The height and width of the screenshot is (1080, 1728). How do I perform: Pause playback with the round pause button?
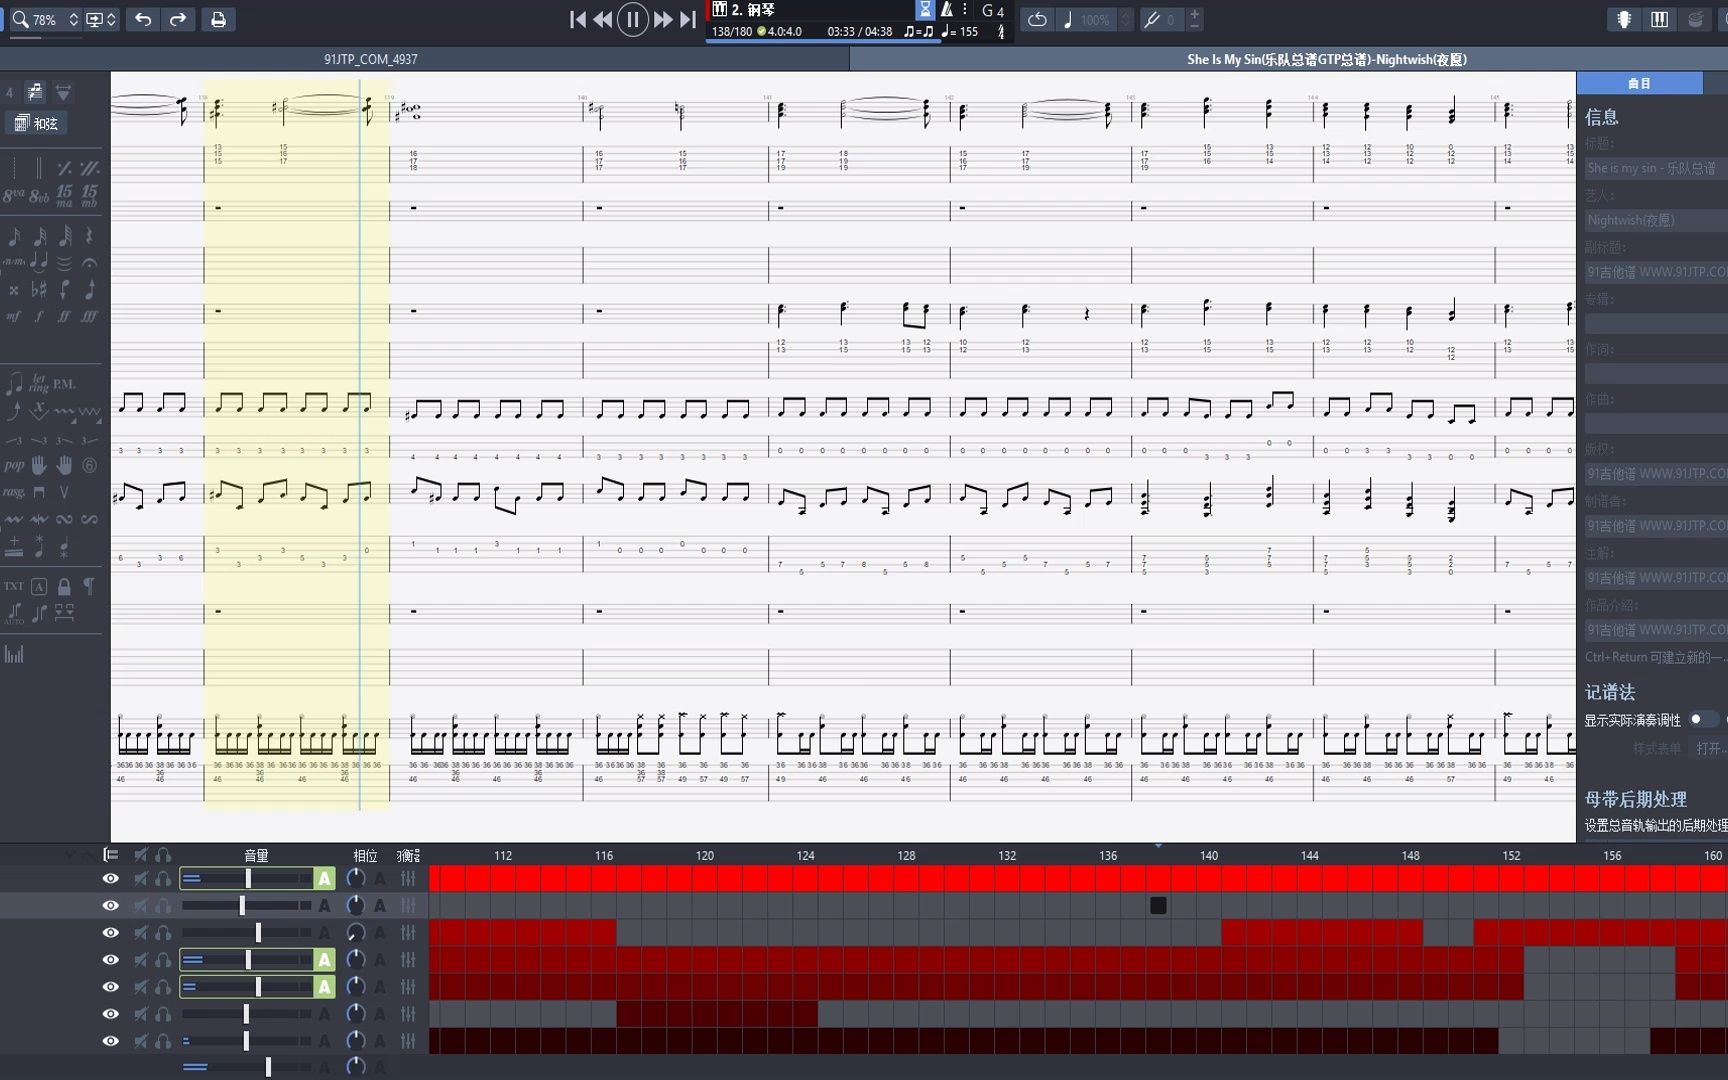tap(633, 19)
